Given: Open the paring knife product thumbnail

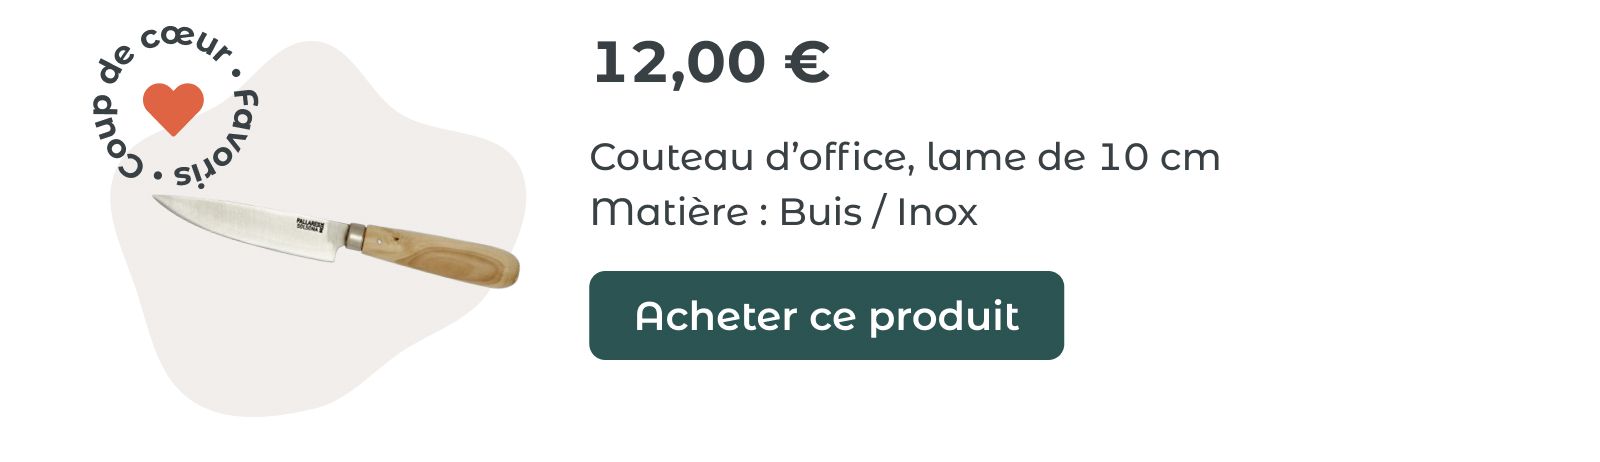Looking at the screenshot, I should 336,241.
